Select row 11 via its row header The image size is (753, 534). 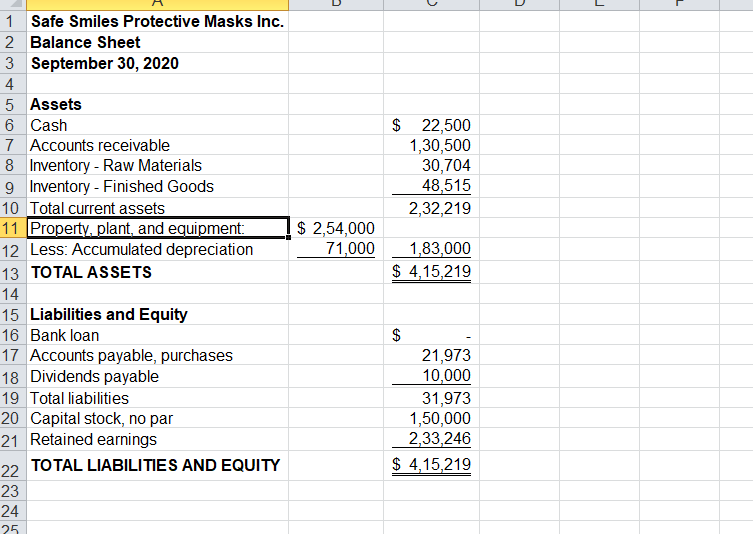13,228
